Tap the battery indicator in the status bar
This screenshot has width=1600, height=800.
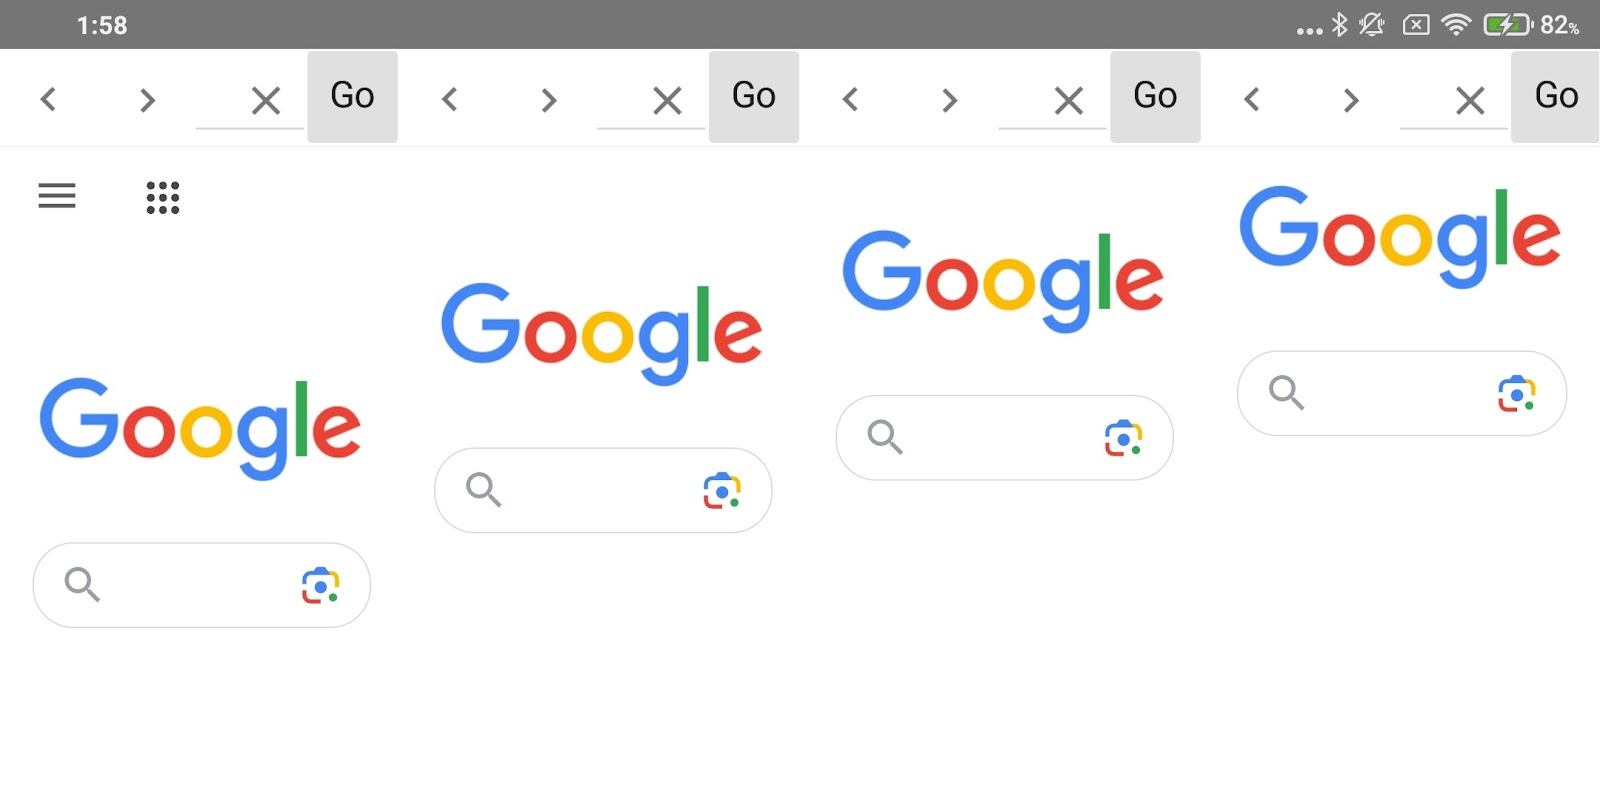1506,25
